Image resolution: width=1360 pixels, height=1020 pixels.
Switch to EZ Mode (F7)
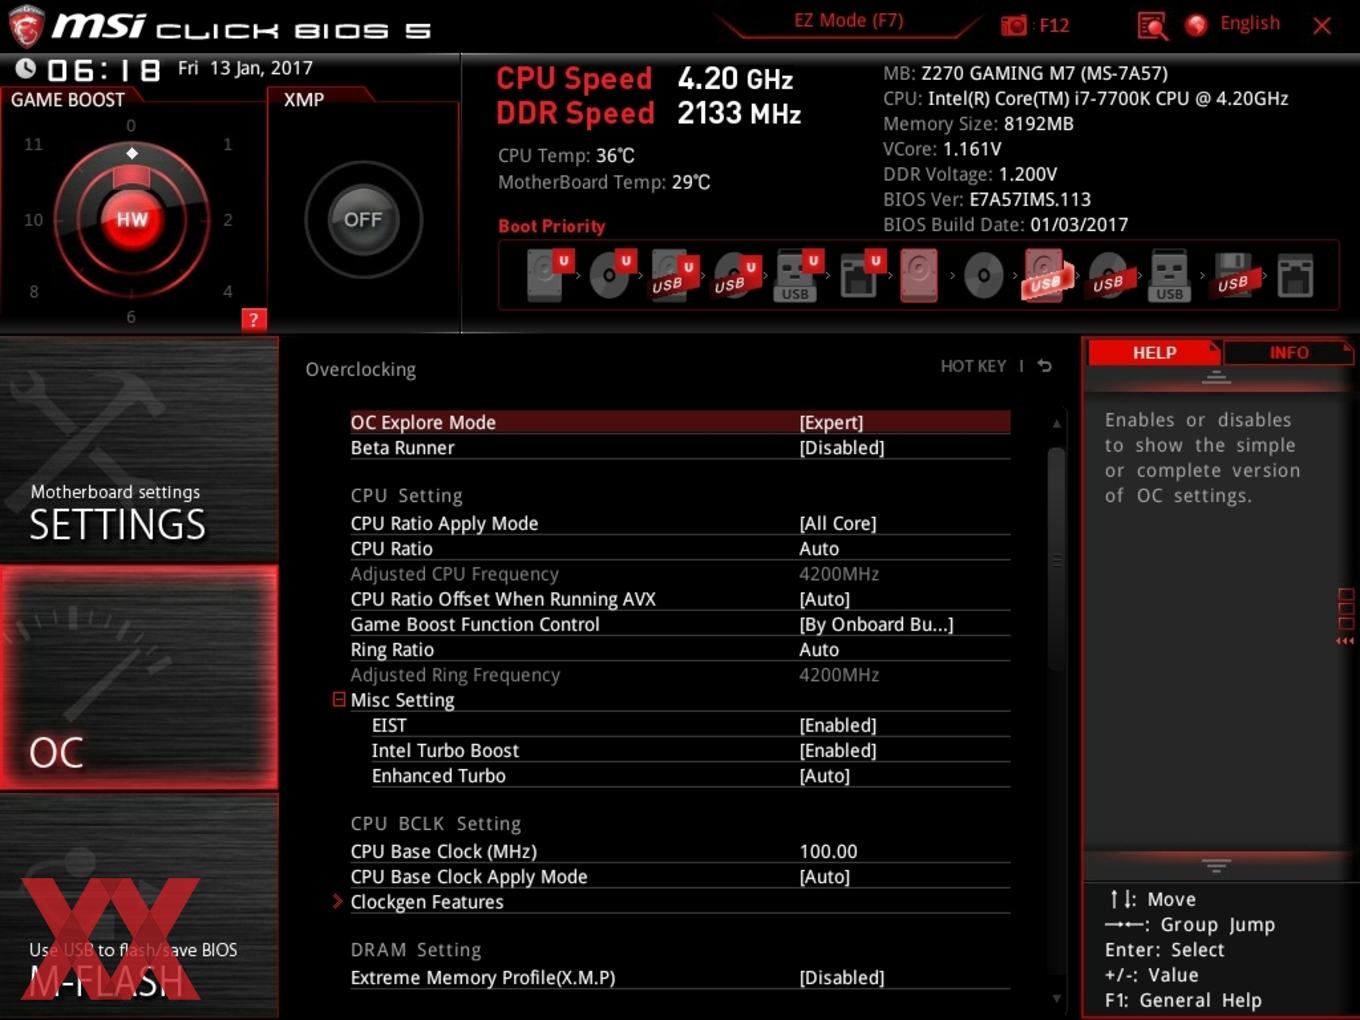click(848, 20)
